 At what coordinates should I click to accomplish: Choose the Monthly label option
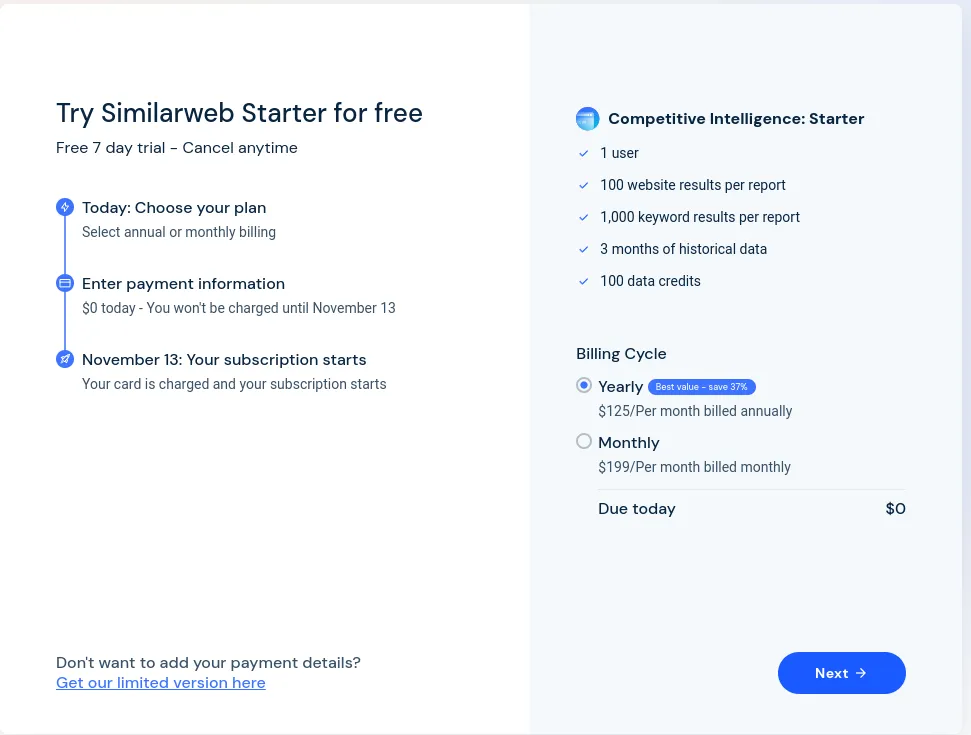point(629,443)
